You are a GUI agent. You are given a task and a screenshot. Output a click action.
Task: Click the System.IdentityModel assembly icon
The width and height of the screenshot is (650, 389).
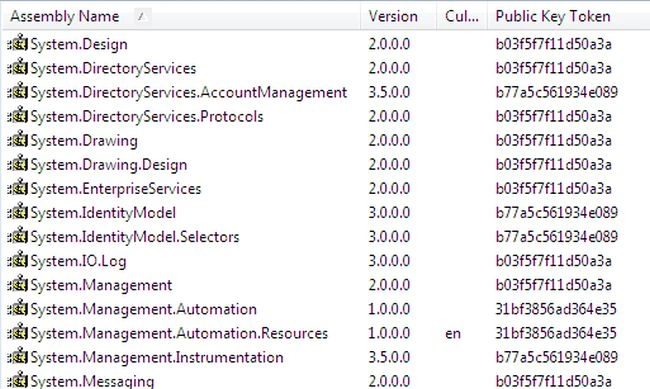click(18, 212)
